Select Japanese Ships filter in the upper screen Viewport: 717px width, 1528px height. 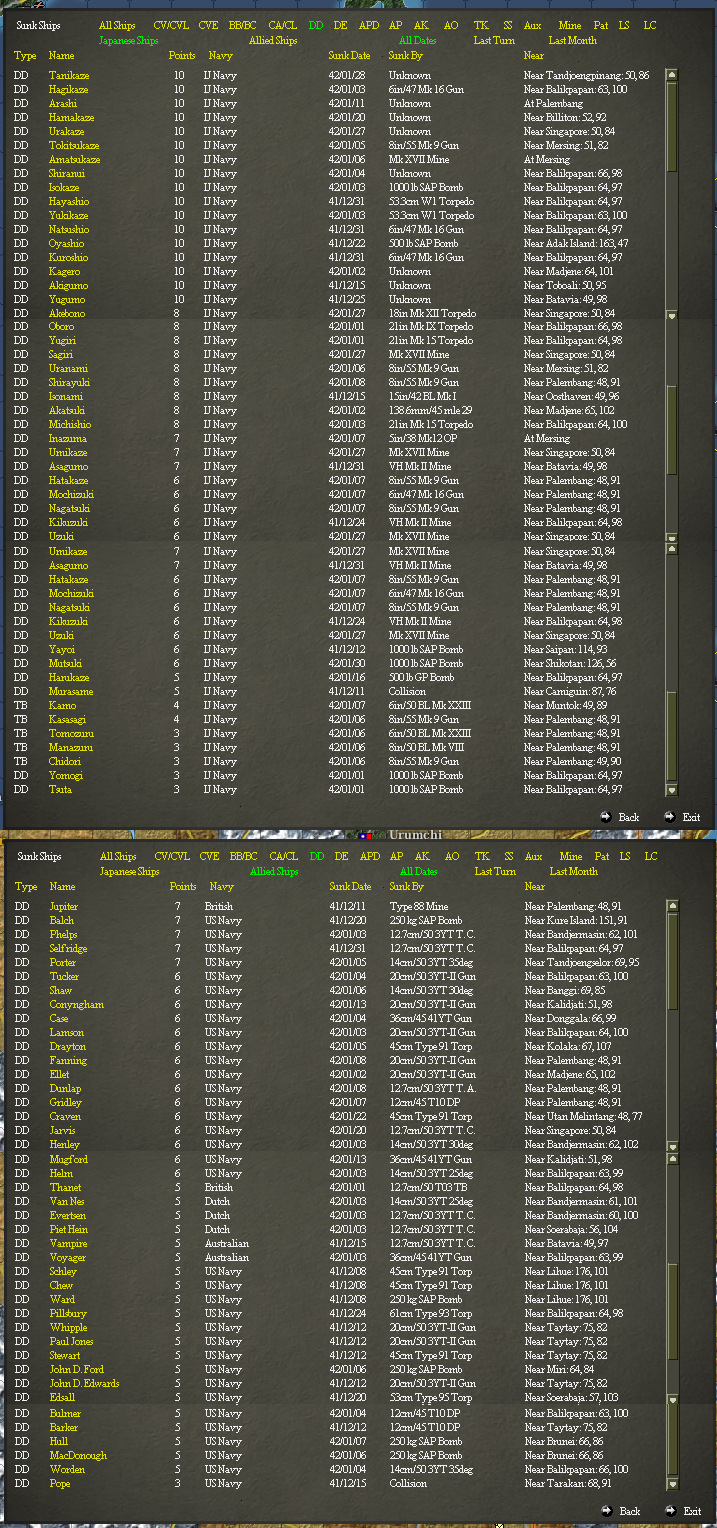point(129,41)
